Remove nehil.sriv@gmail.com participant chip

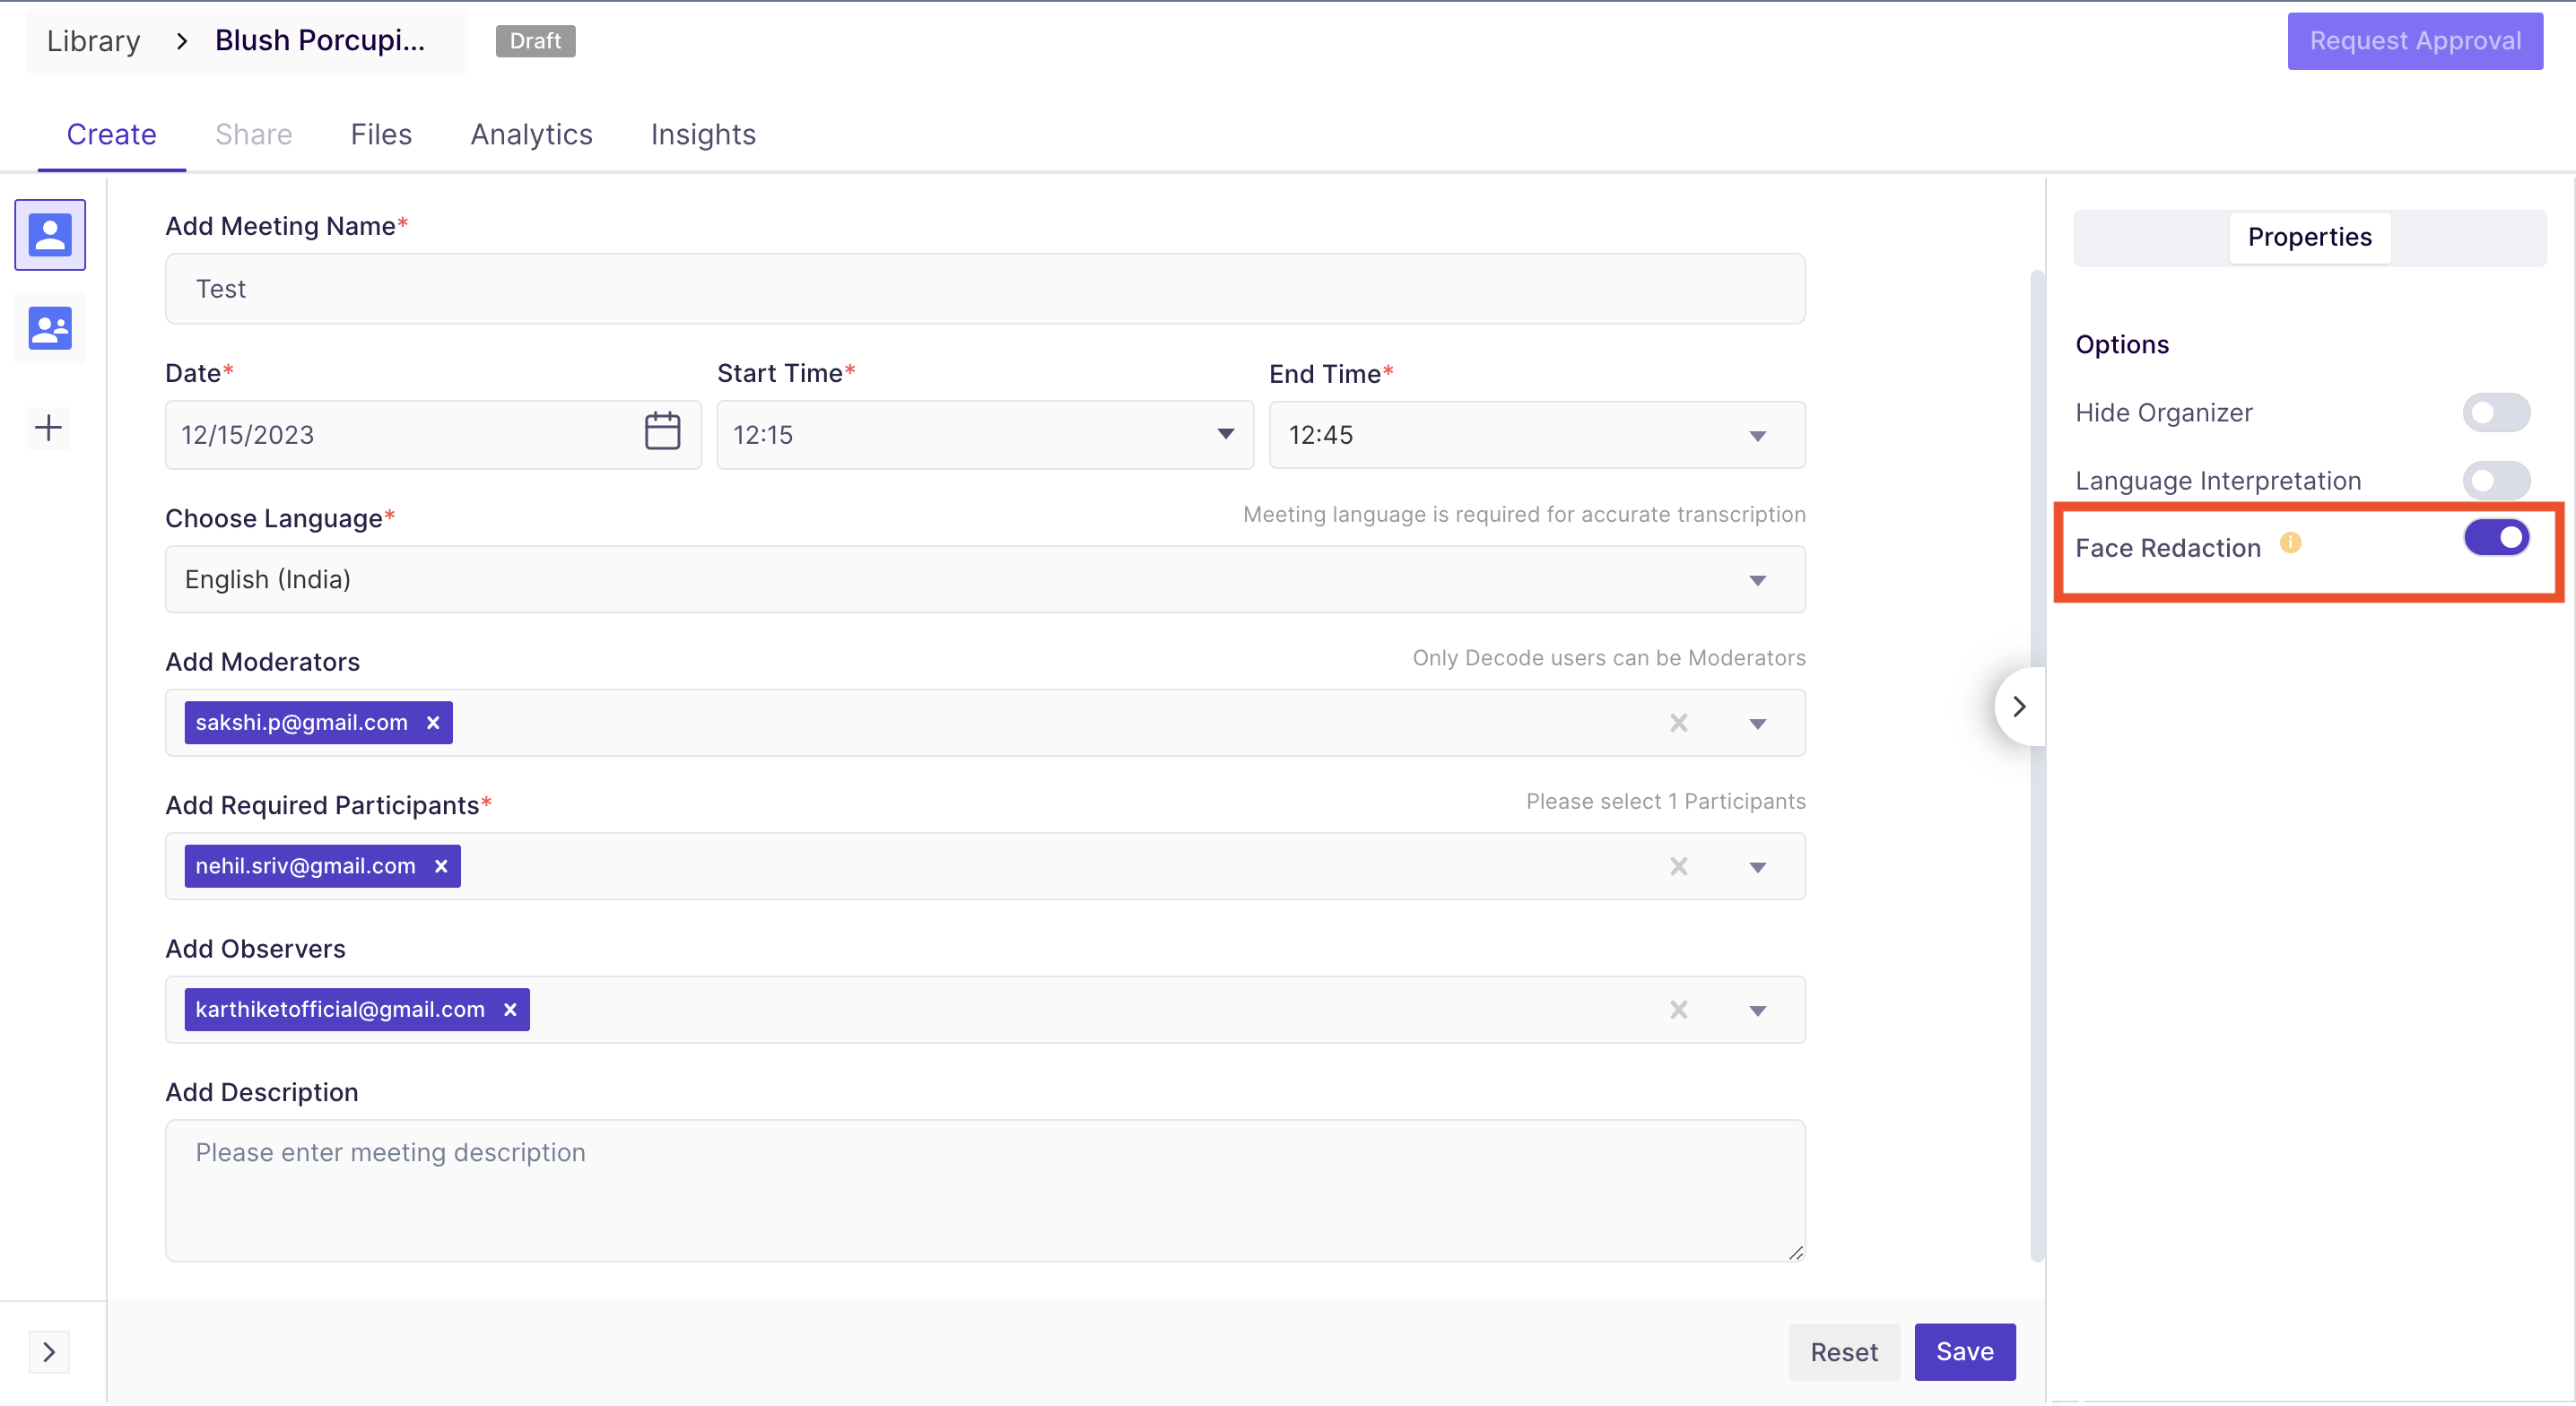point(441,866)
